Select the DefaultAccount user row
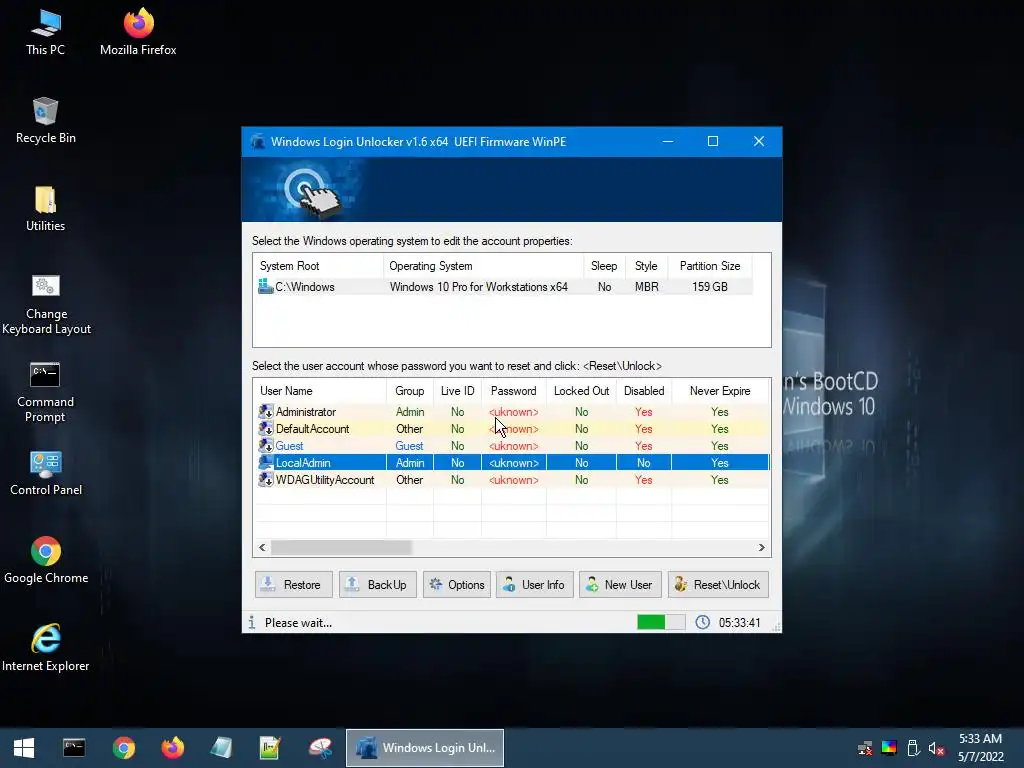The image size is (1024, 768). (x=512, y=429)
